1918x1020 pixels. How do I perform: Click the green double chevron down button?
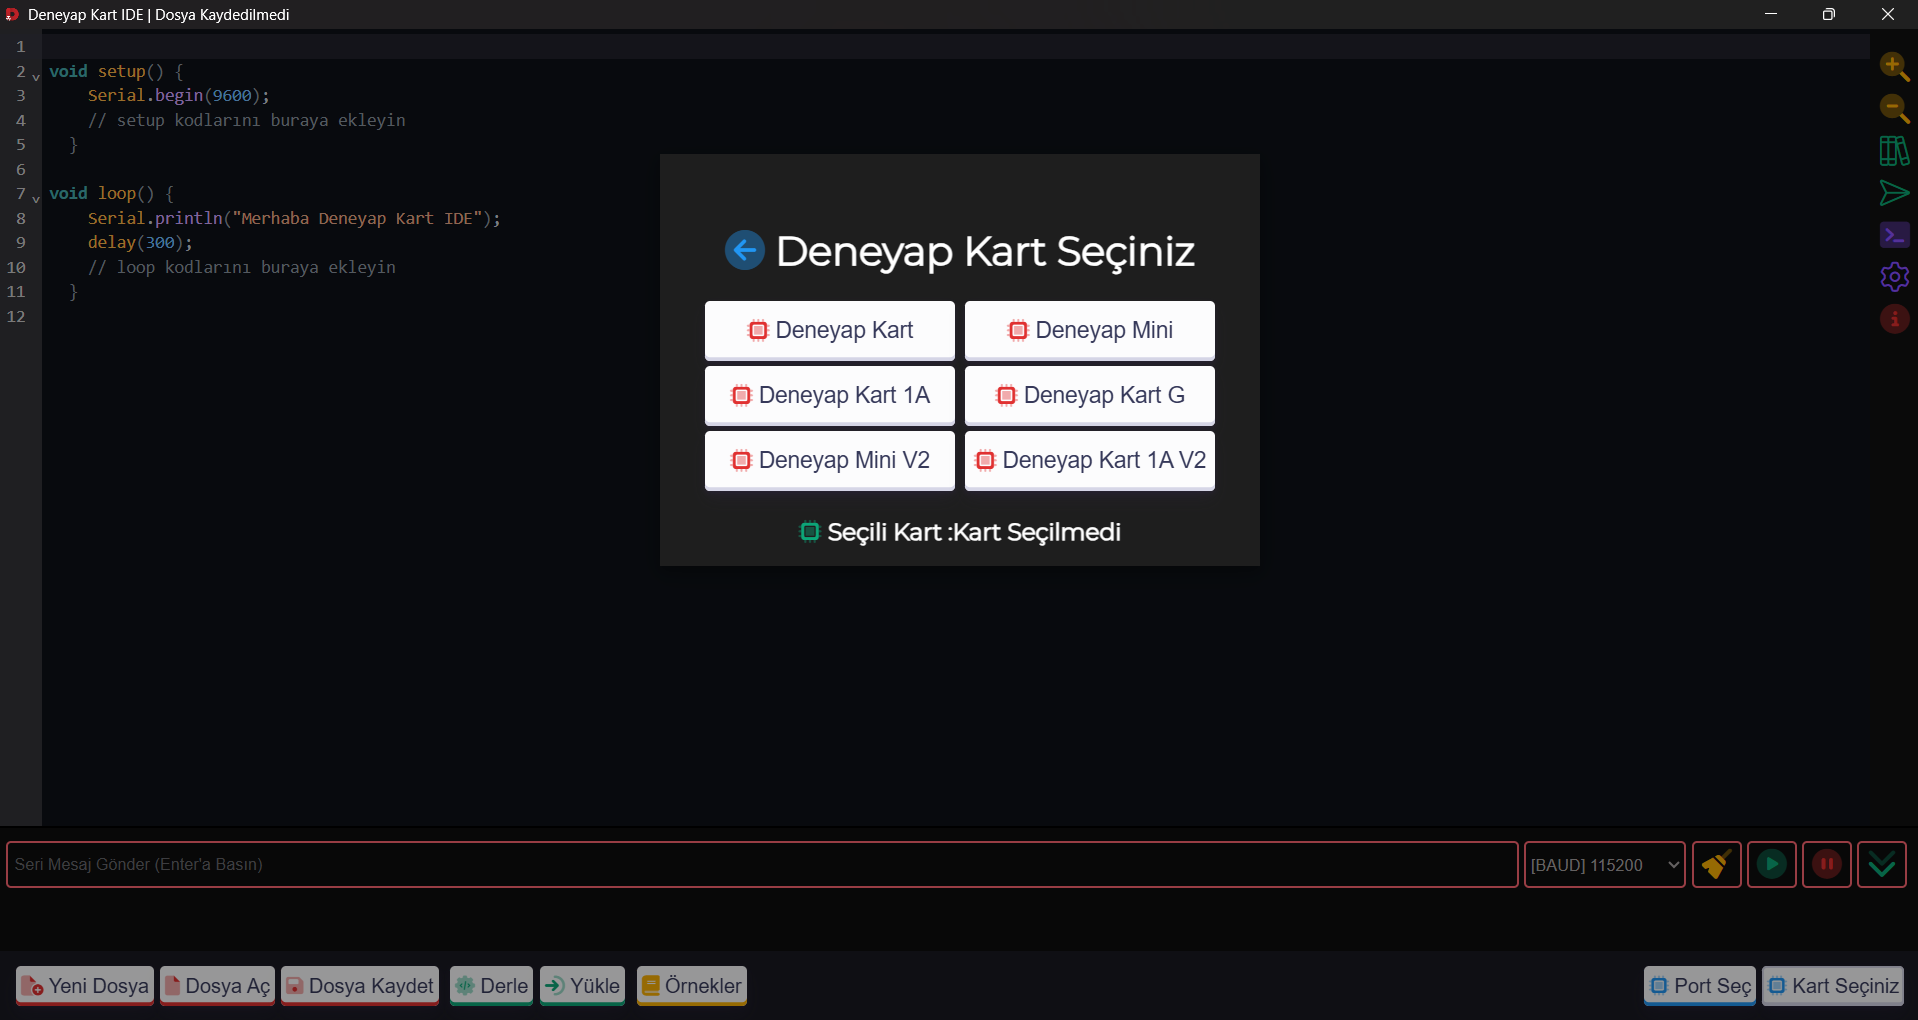(x=1881, y=864)
